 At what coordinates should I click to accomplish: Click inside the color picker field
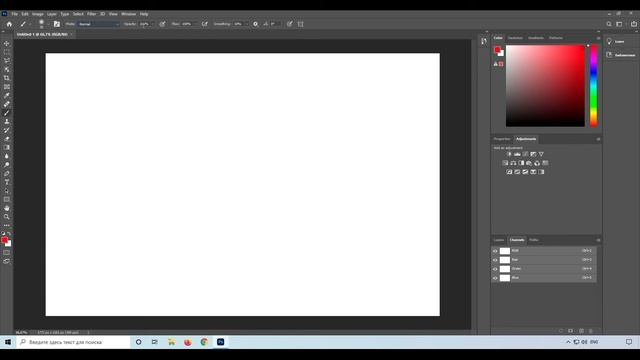point(545,86)
